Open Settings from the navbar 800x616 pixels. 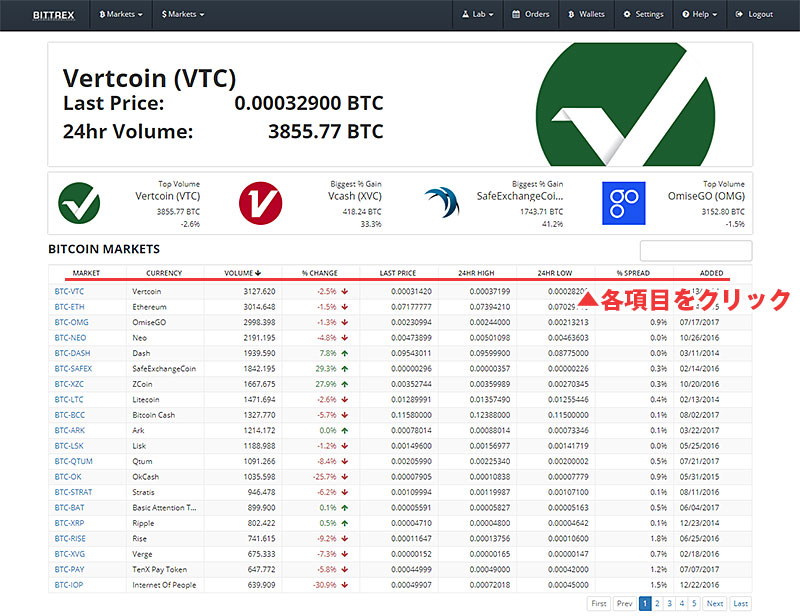pos(643,14)
